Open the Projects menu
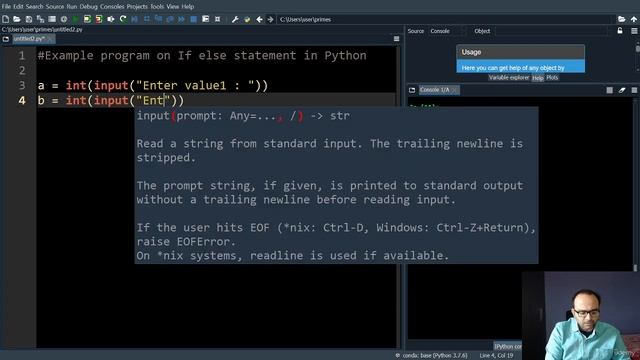The width and height of the screenshot is (640, 360). click(x=137, y=7)
